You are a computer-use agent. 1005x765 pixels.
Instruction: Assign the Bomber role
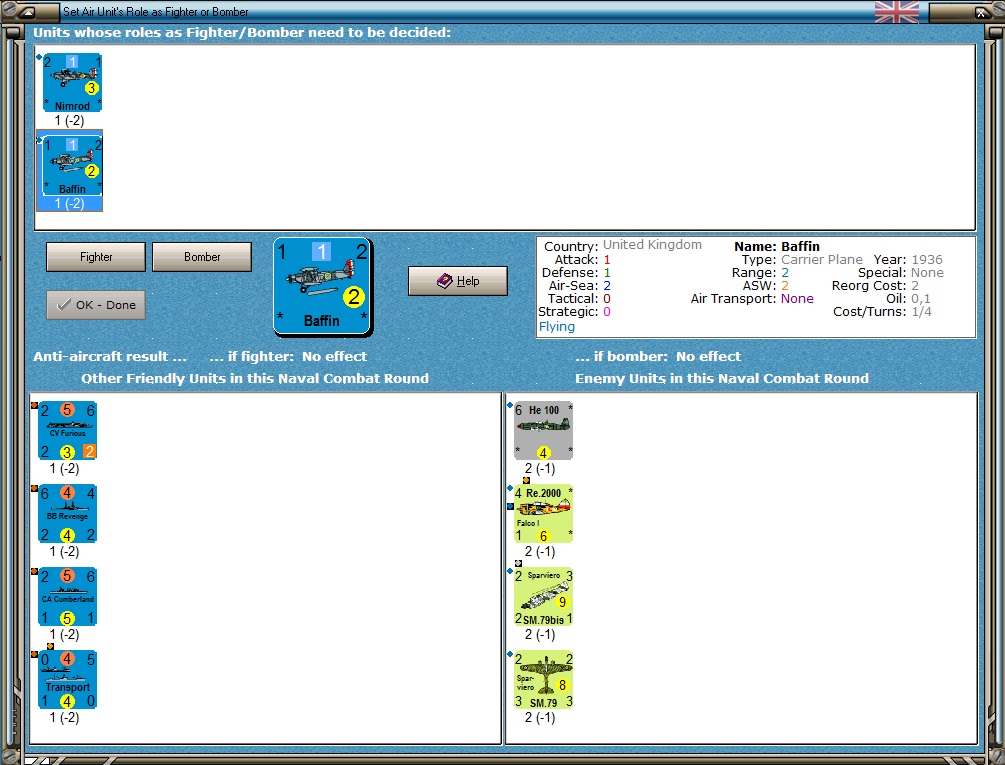coord(202,257)
